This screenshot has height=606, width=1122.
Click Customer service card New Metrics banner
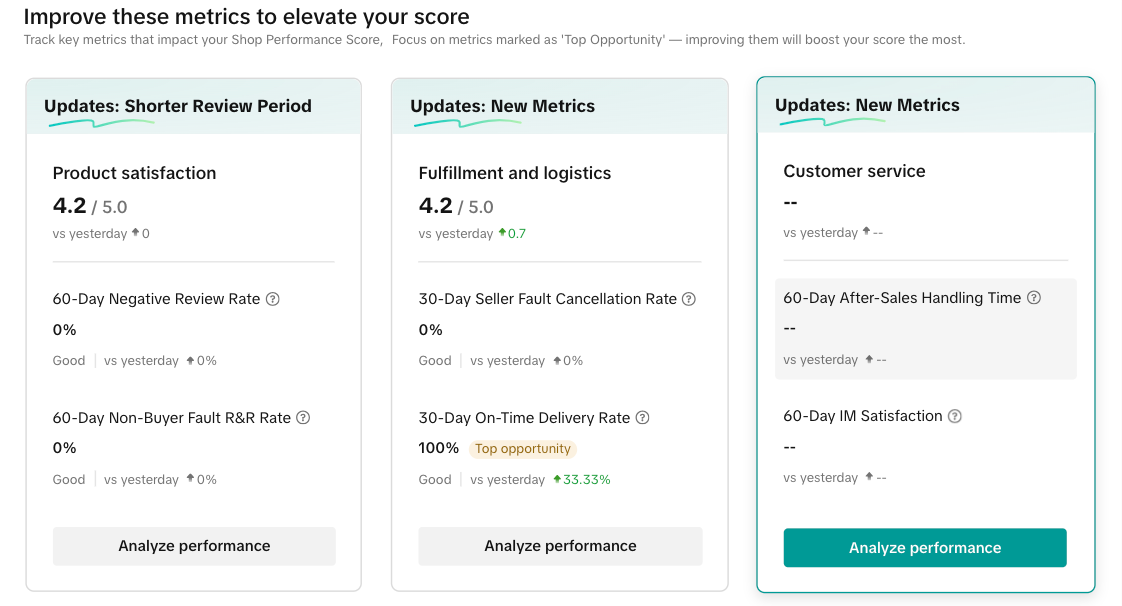[x=867, y=105]
